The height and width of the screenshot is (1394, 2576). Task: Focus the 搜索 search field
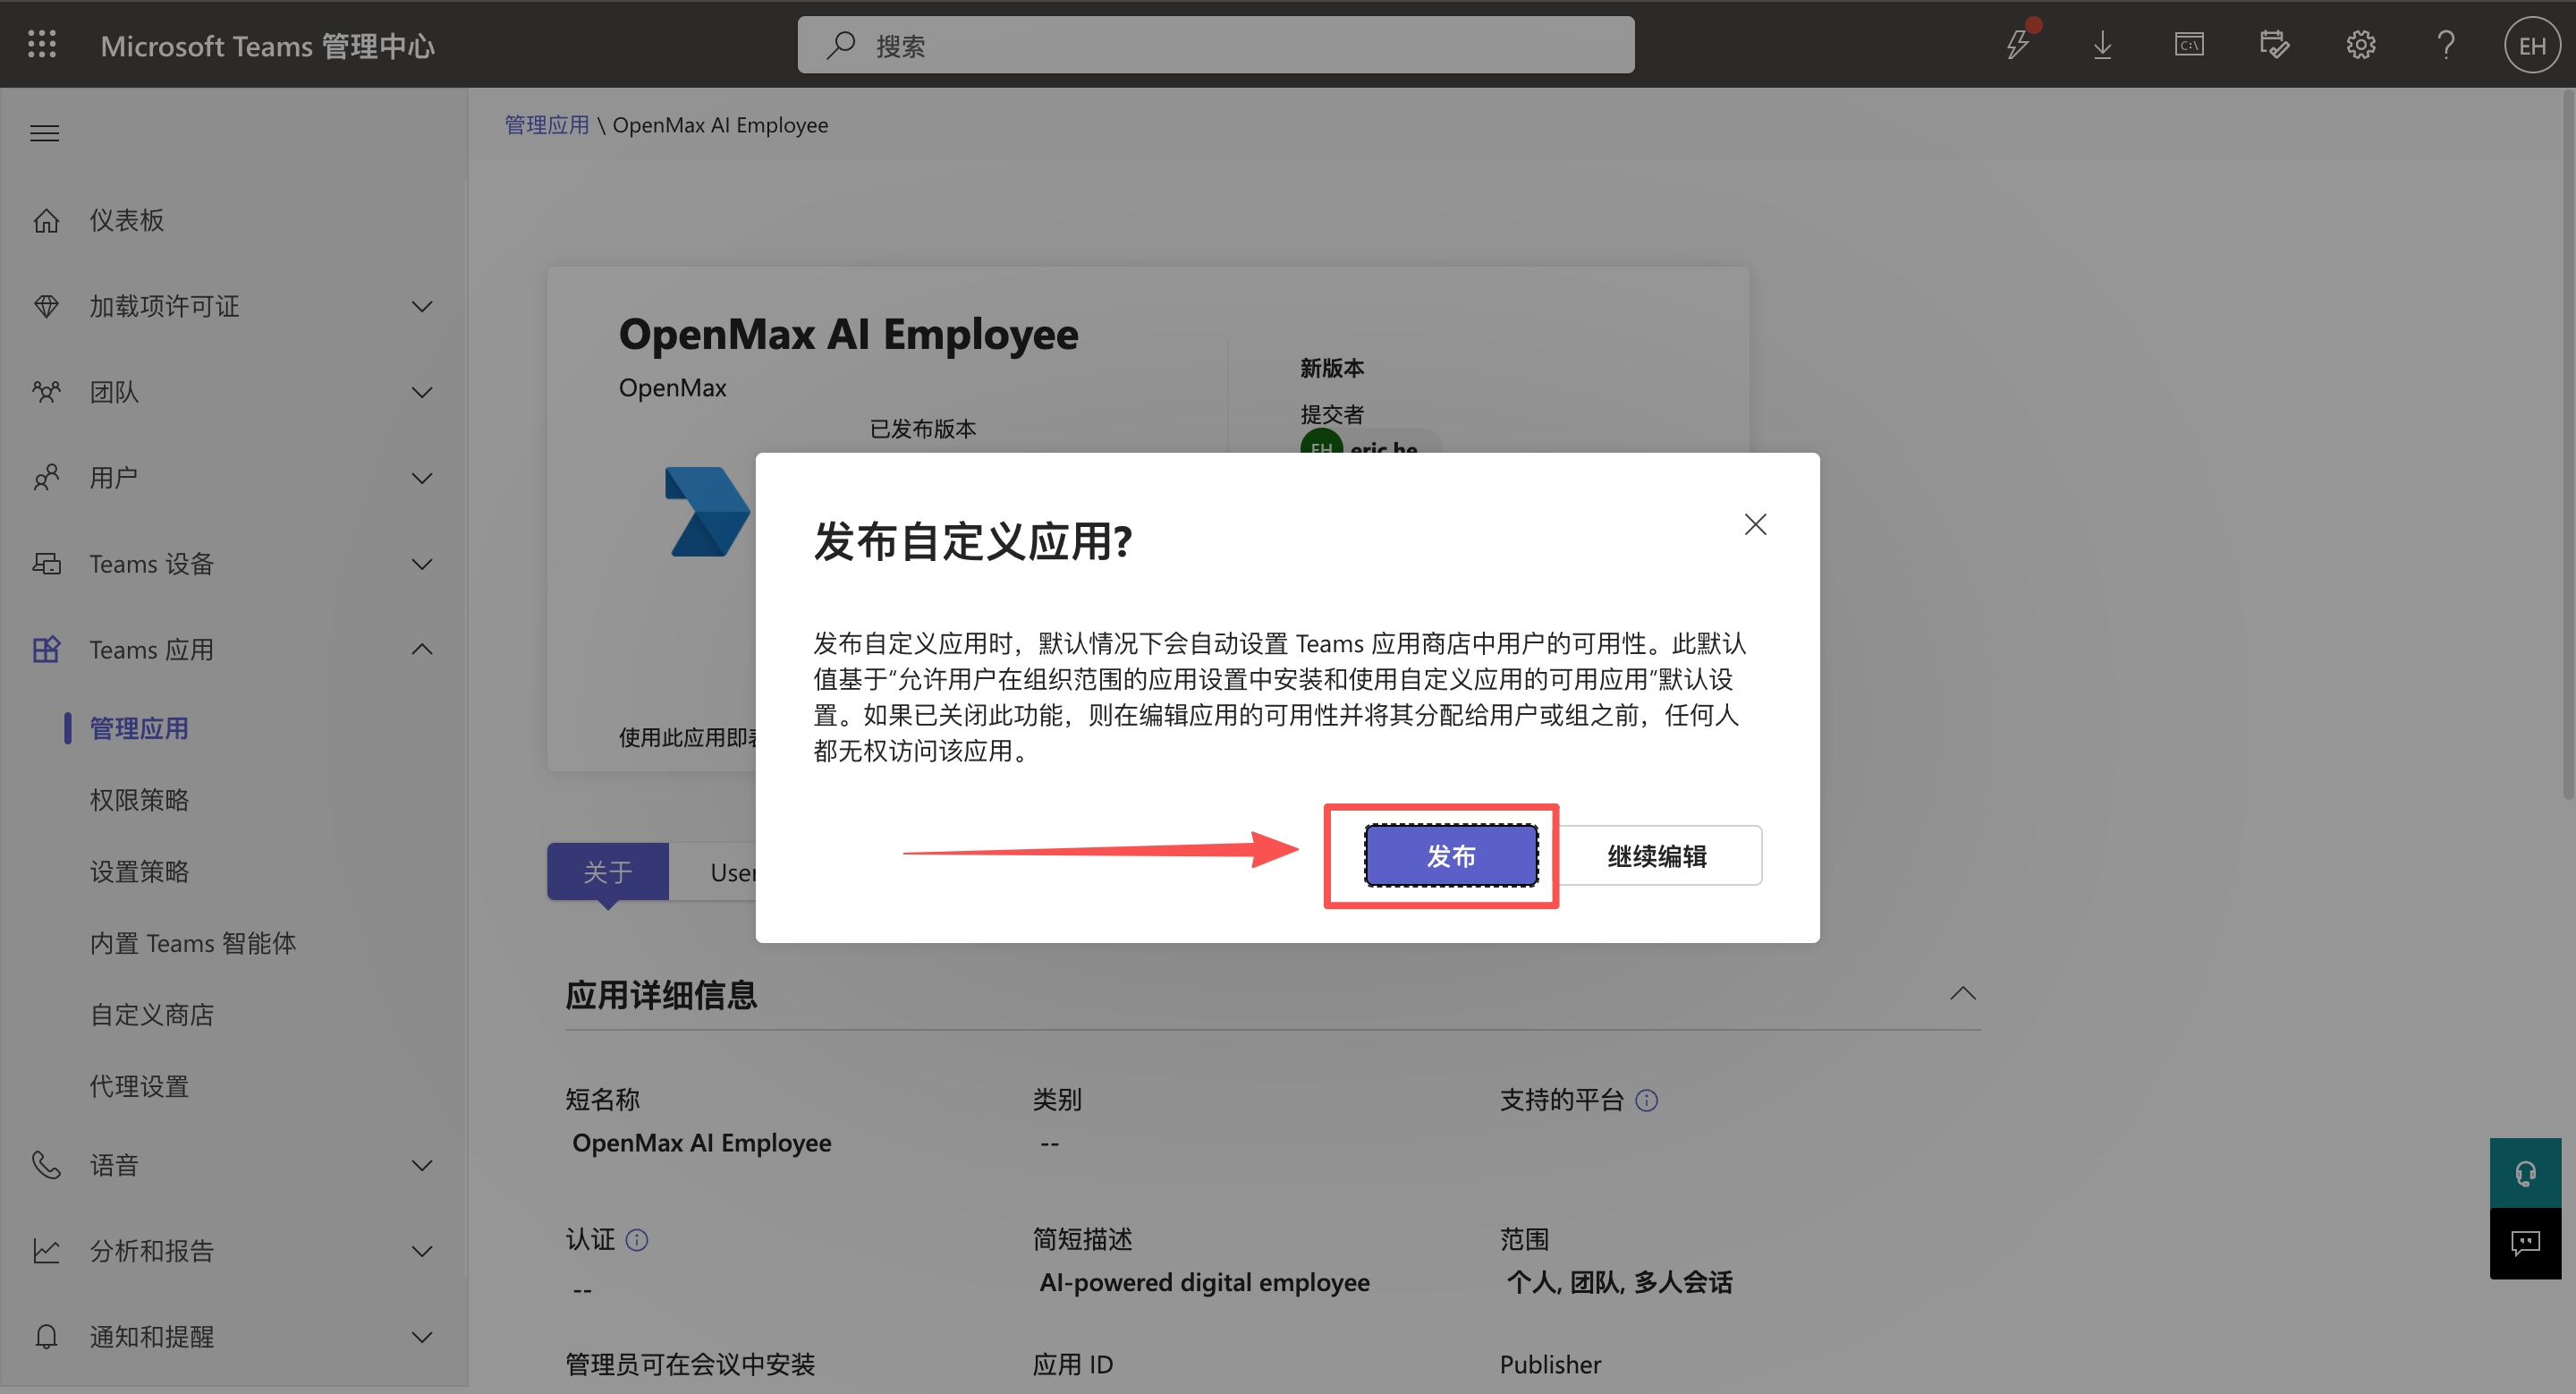[x=1216, y=45]
